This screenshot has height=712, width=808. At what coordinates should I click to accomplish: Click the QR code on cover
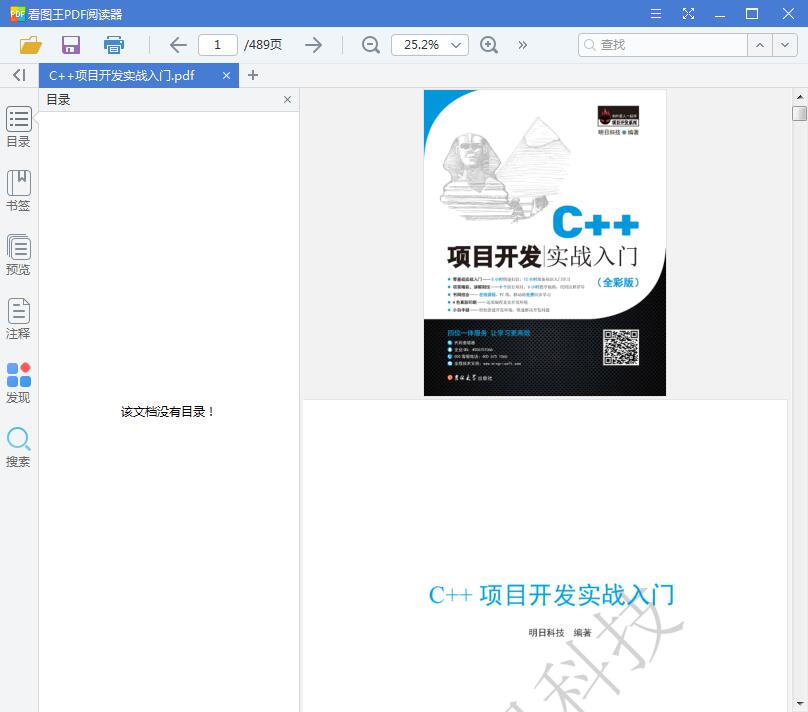coord(621,347)
